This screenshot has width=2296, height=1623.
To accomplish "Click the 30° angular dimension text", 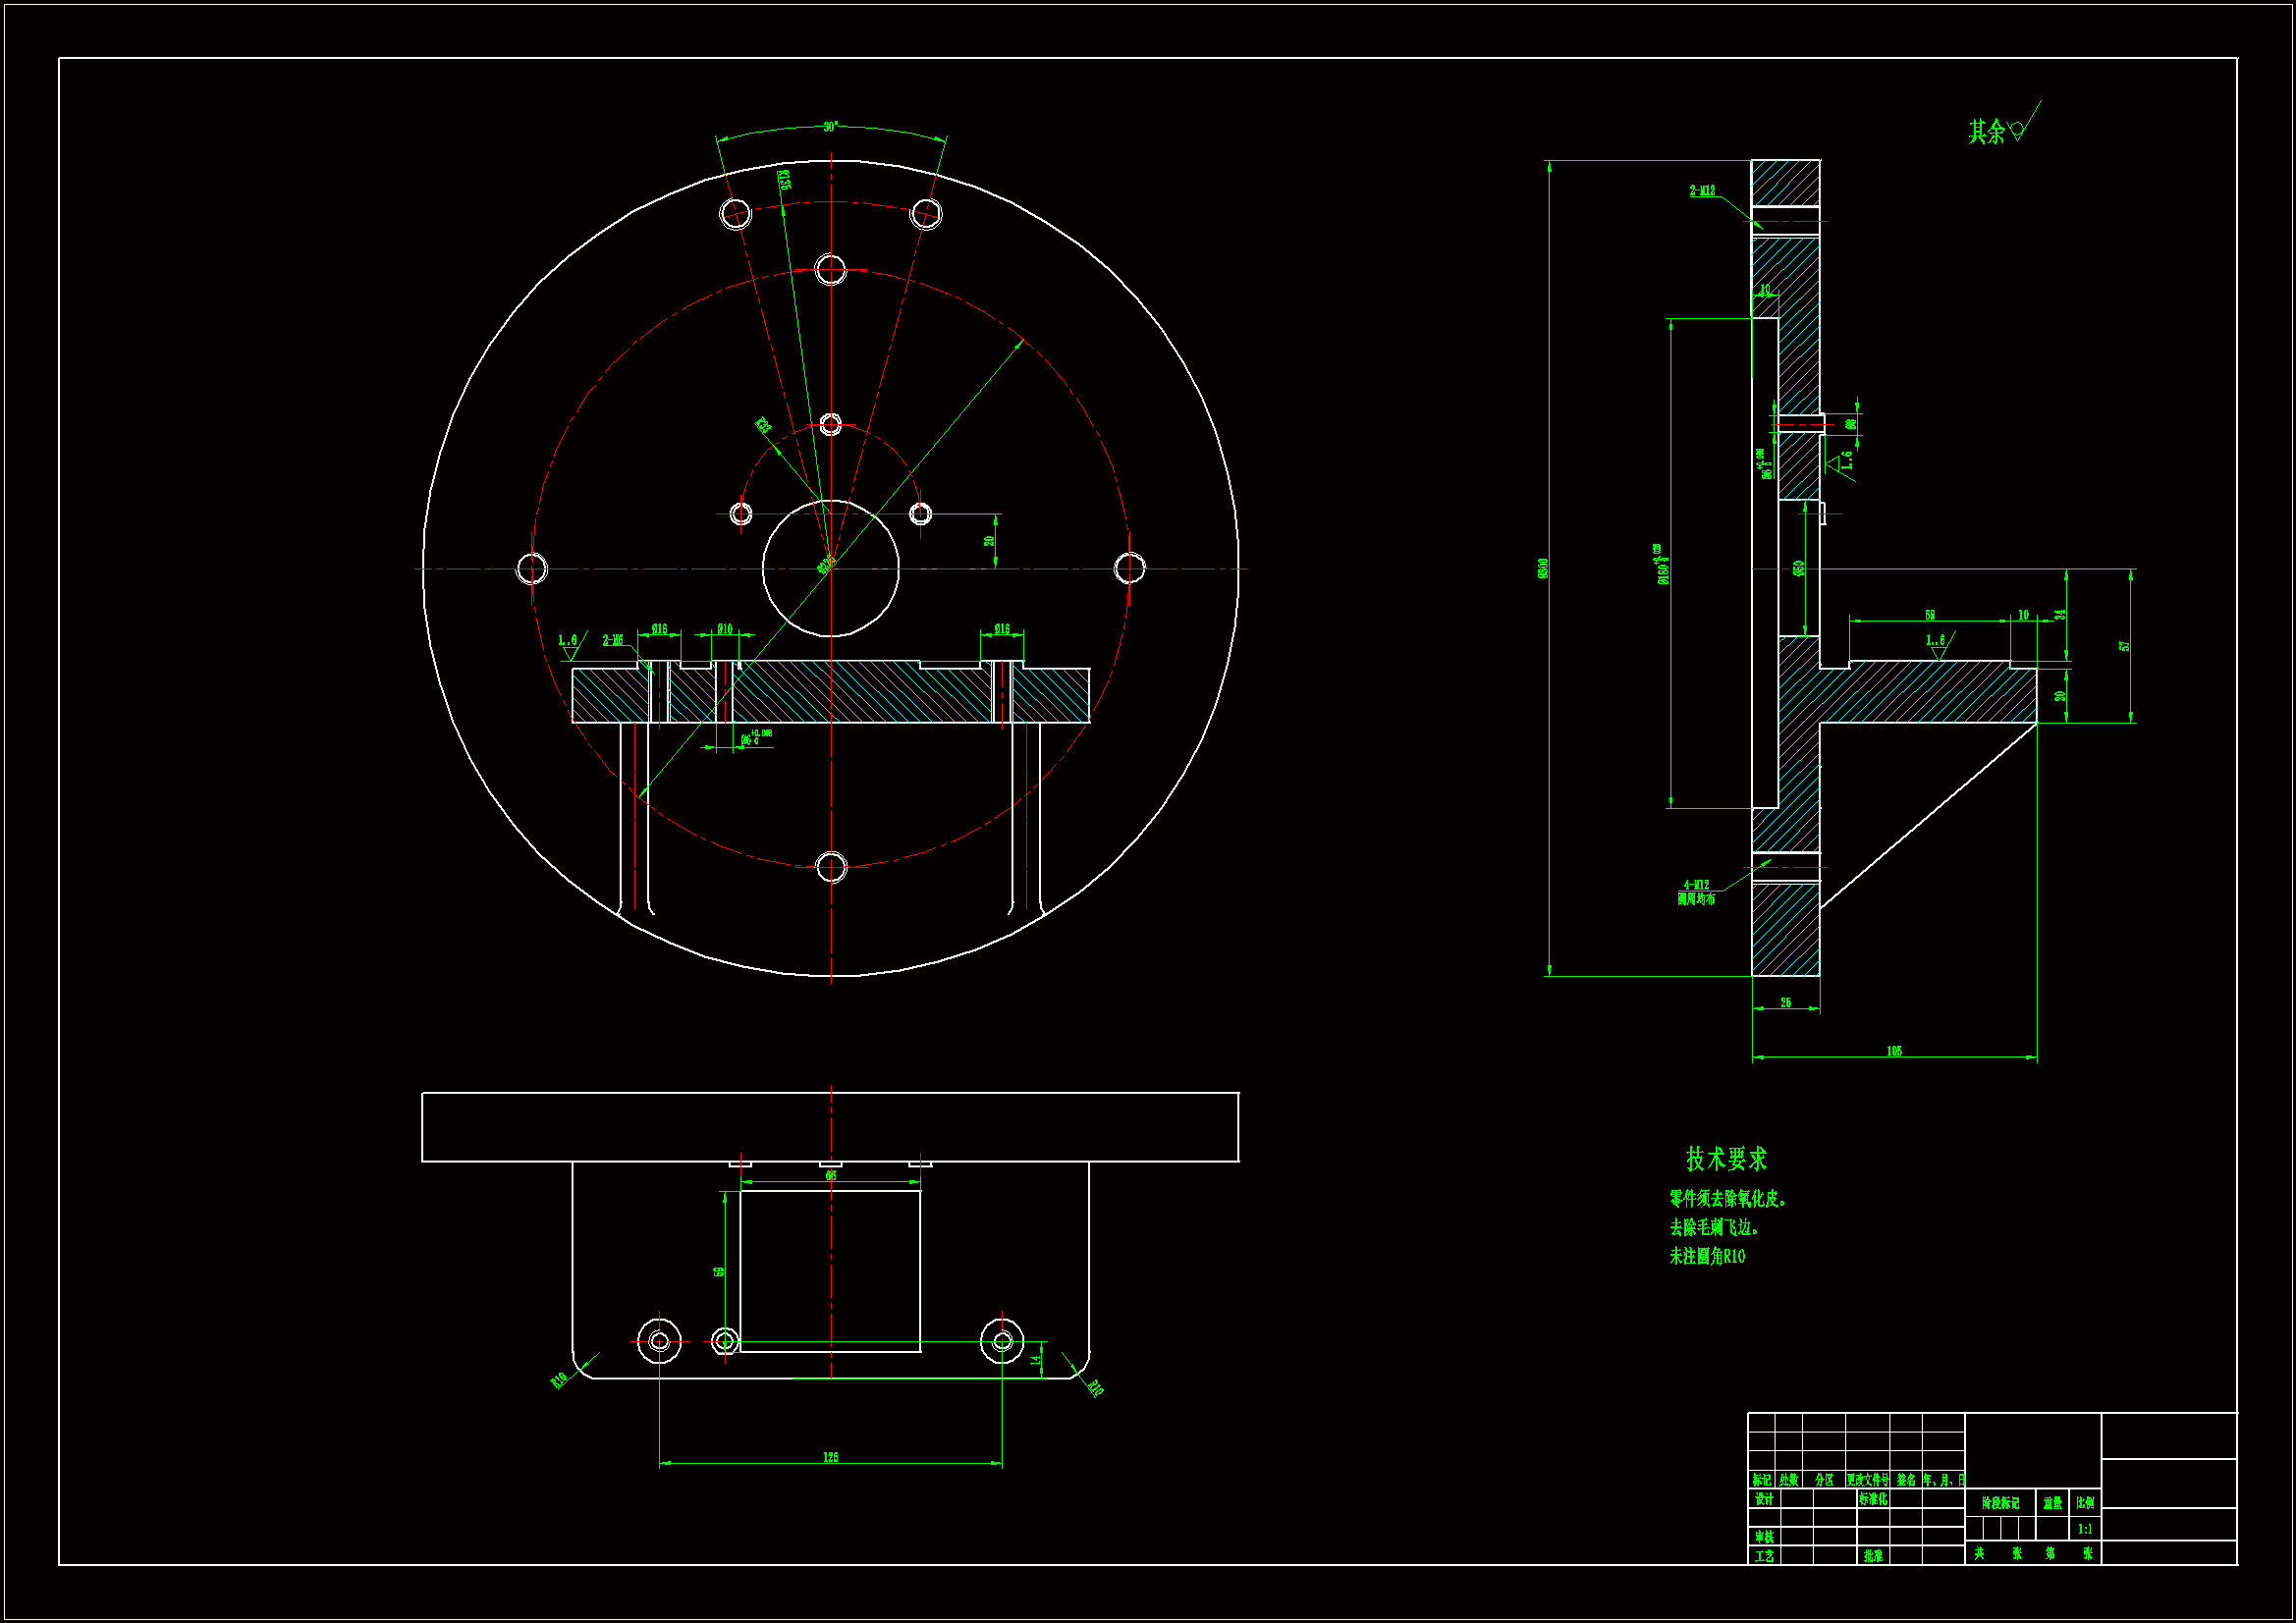I will click(x=830, y=127).
